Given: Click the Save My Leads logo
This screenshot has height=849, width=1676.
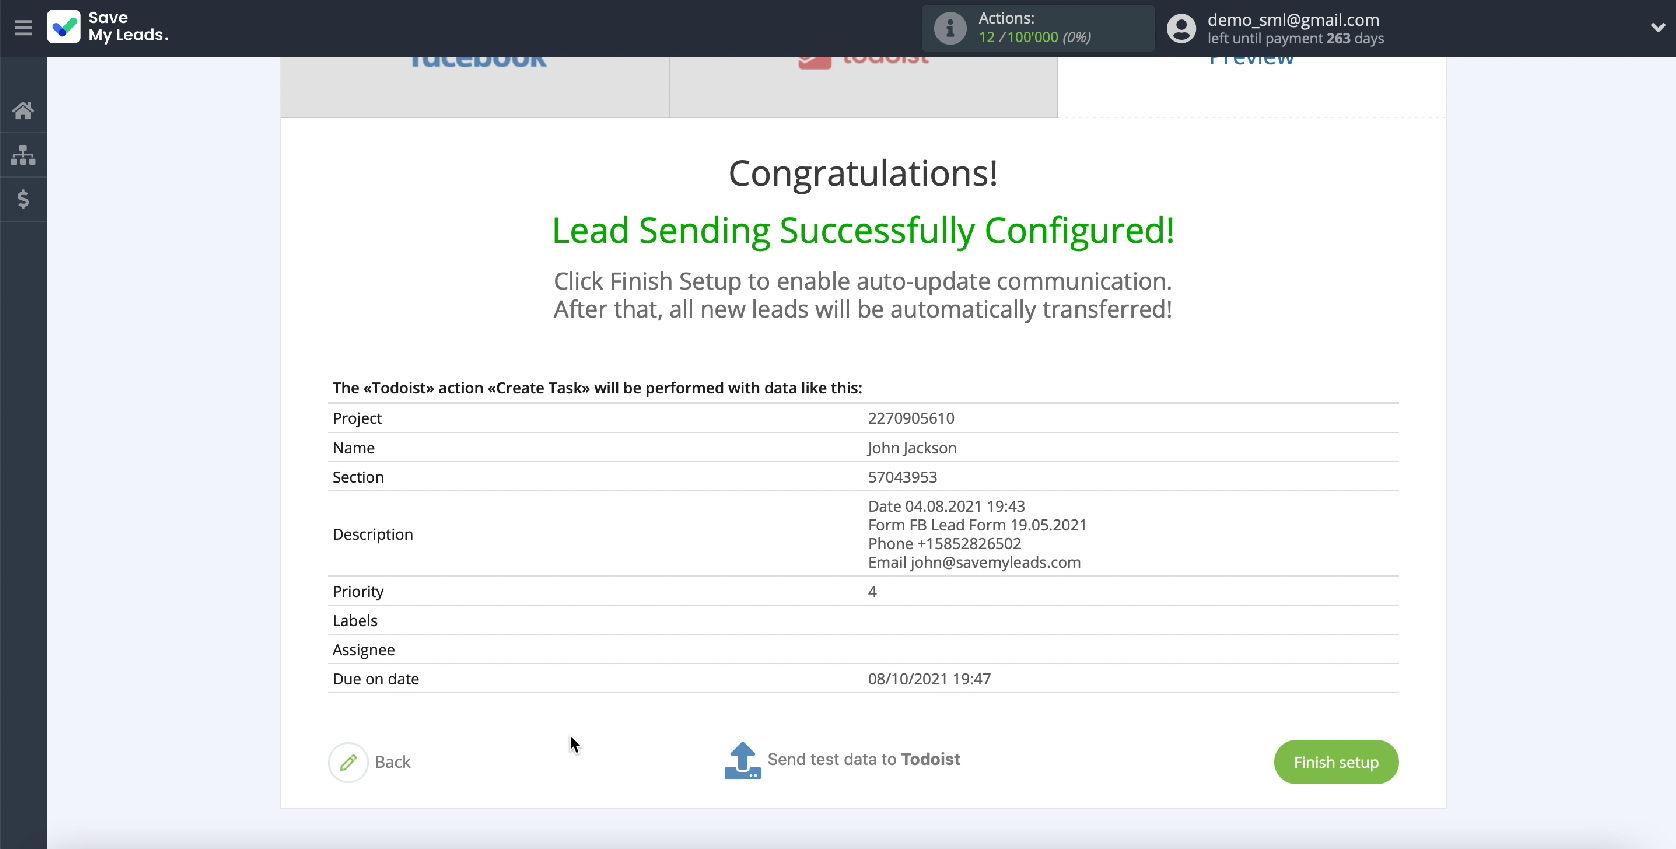Looking at the screenshot, I should pos(108,27).
